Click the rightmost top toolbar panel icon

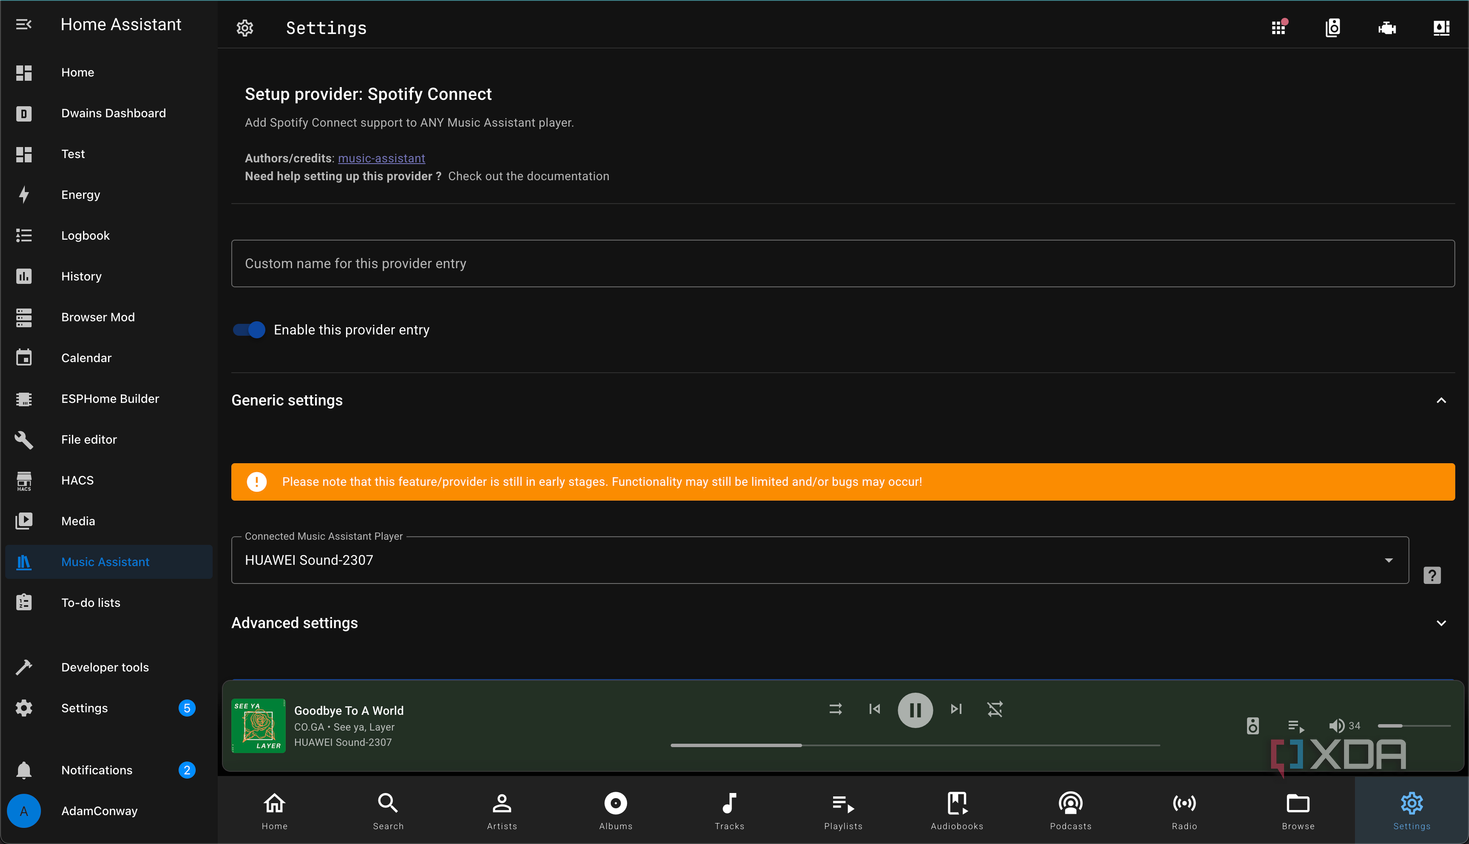tap(1441, 28)
